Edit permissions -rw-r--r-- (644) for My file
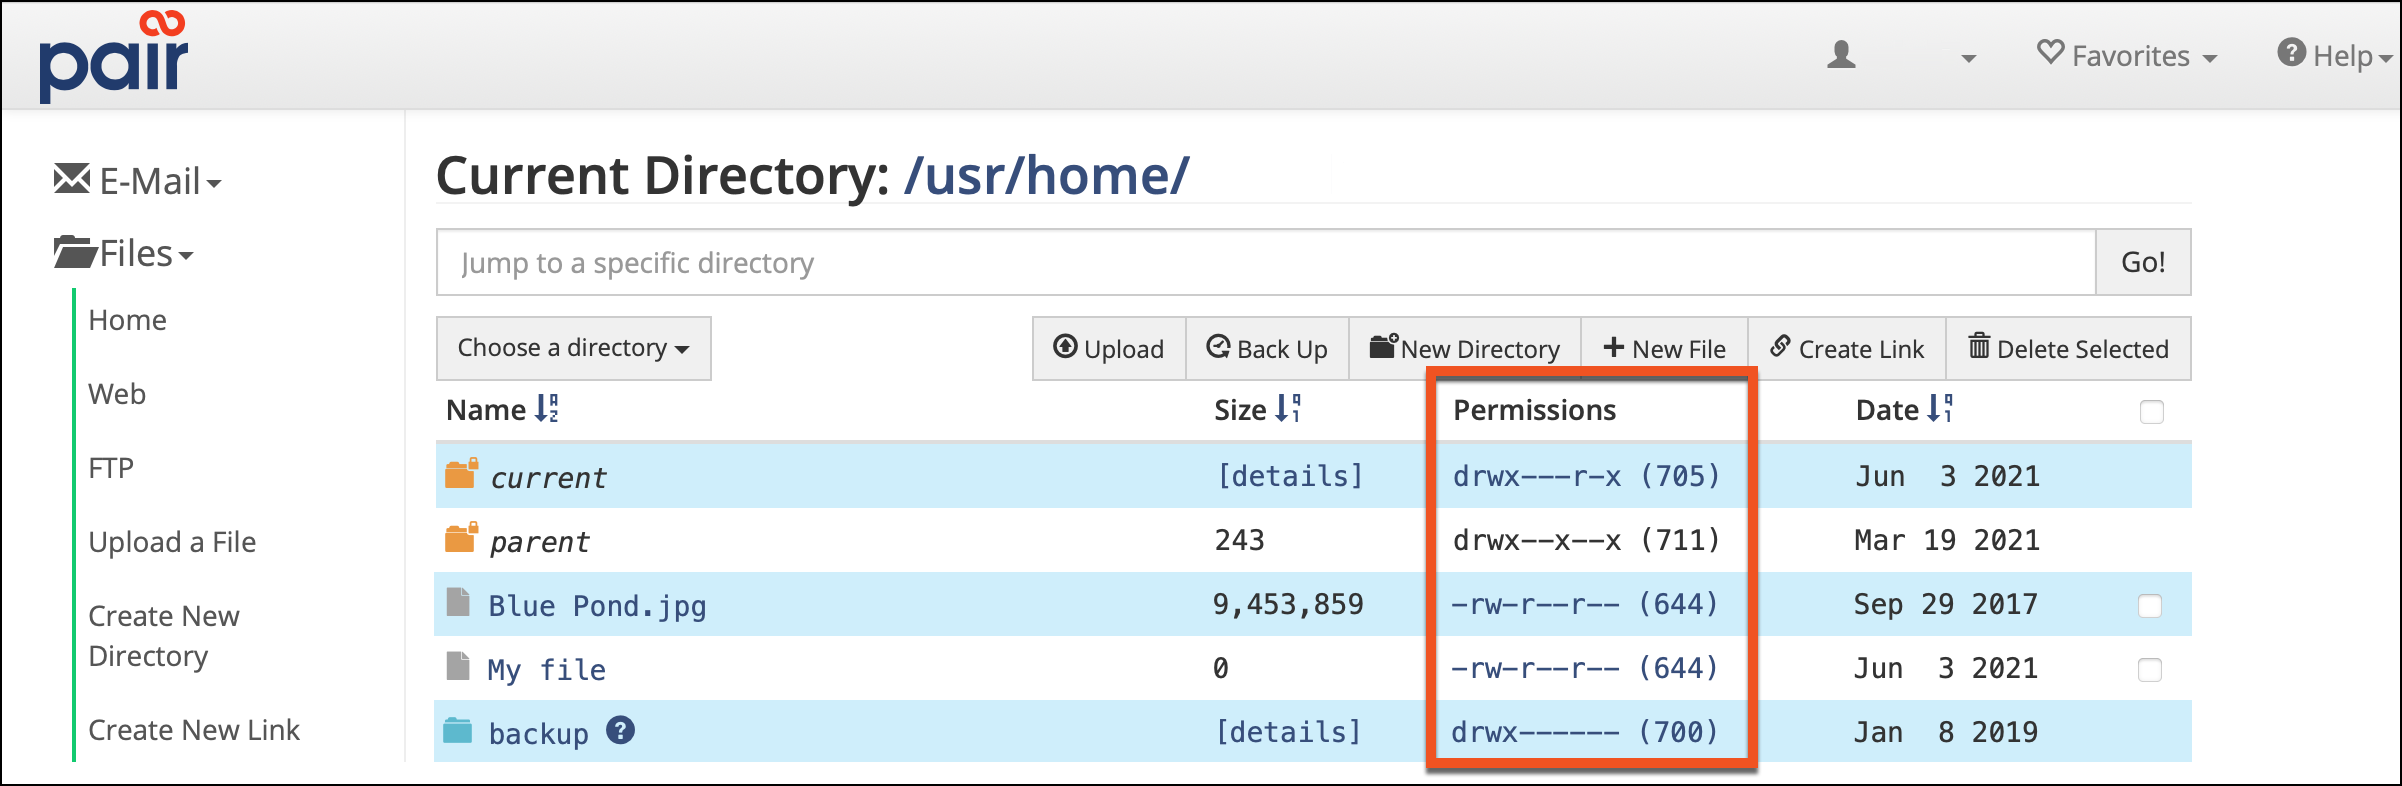This screenshot has width=2402, height=786. pos(1585,668)
